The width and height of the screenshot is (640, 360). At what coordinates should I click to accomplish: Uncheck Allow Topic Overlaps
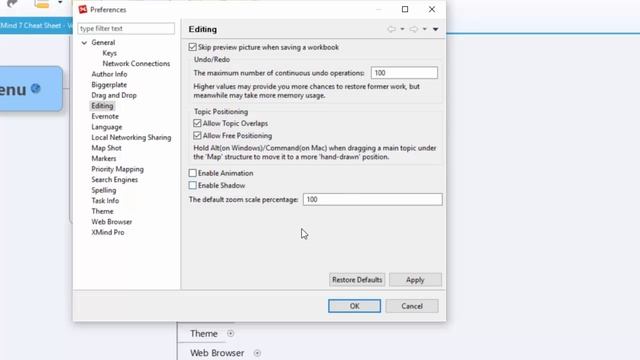click(197, 123)
